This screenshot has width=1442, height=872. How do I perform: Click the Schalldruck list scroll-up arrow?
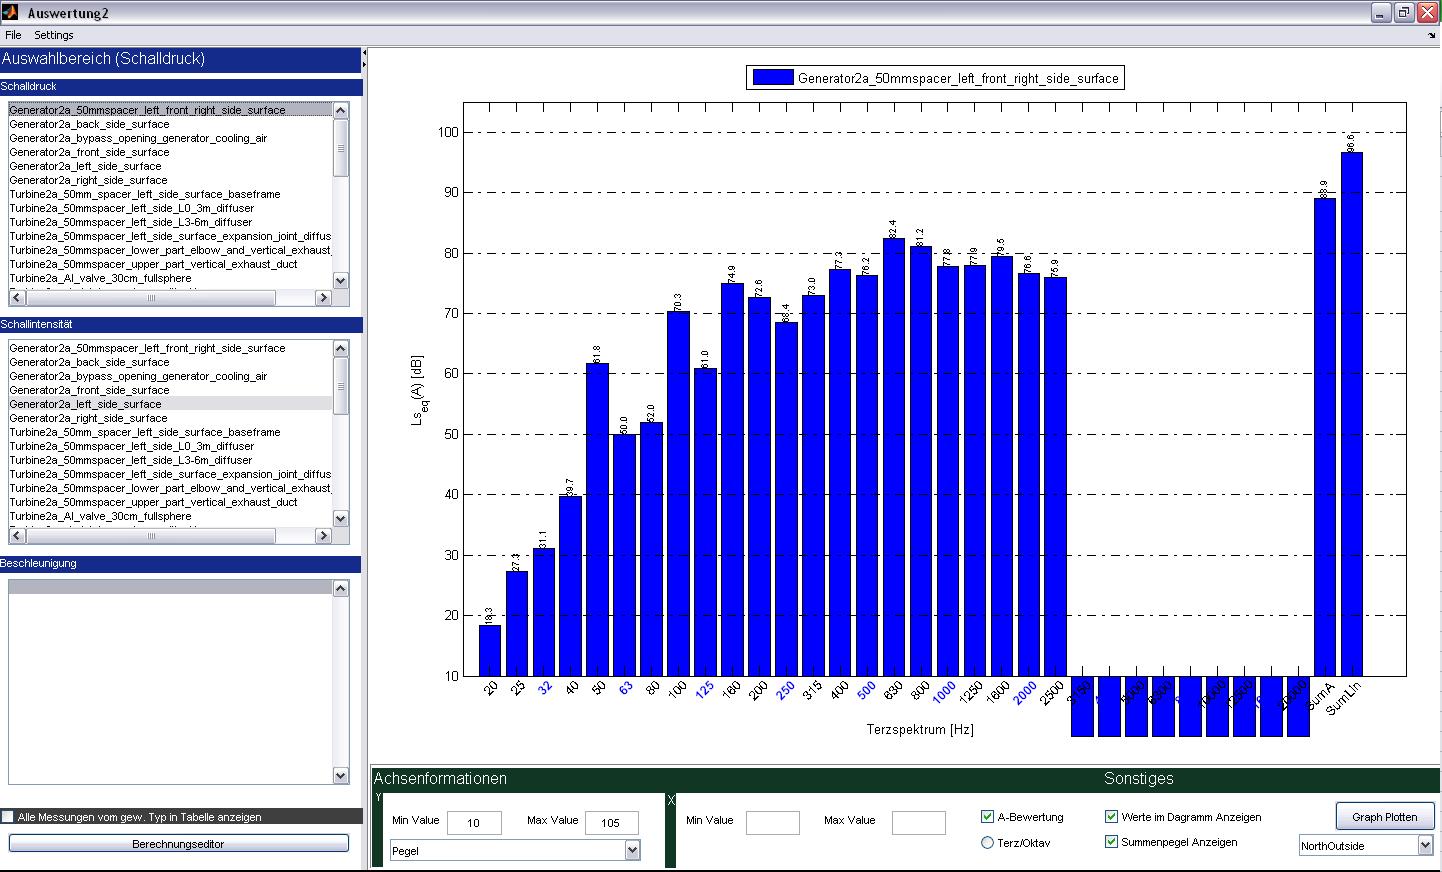pyautogui.click(x=340, y=110)
